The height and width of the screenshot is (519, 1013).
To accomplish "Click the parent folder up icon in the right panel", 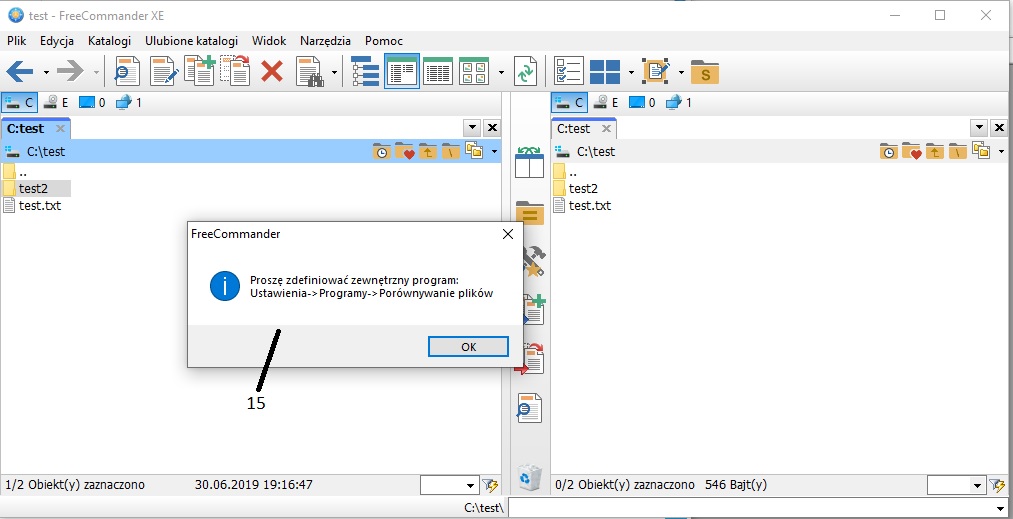I will click(935, 152).
